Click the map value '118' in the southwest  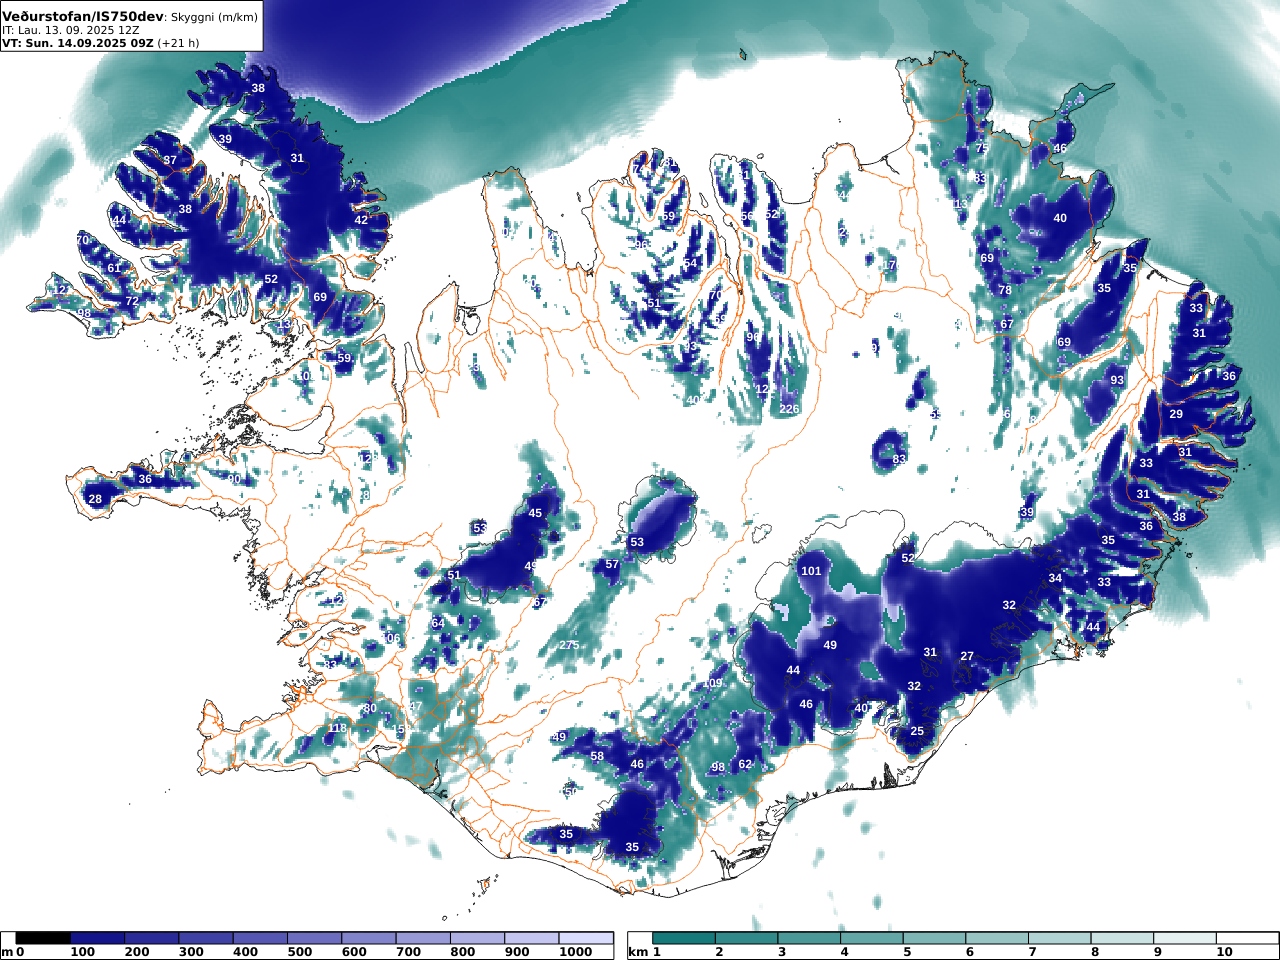pyautogui.click(x=338, y=728)
